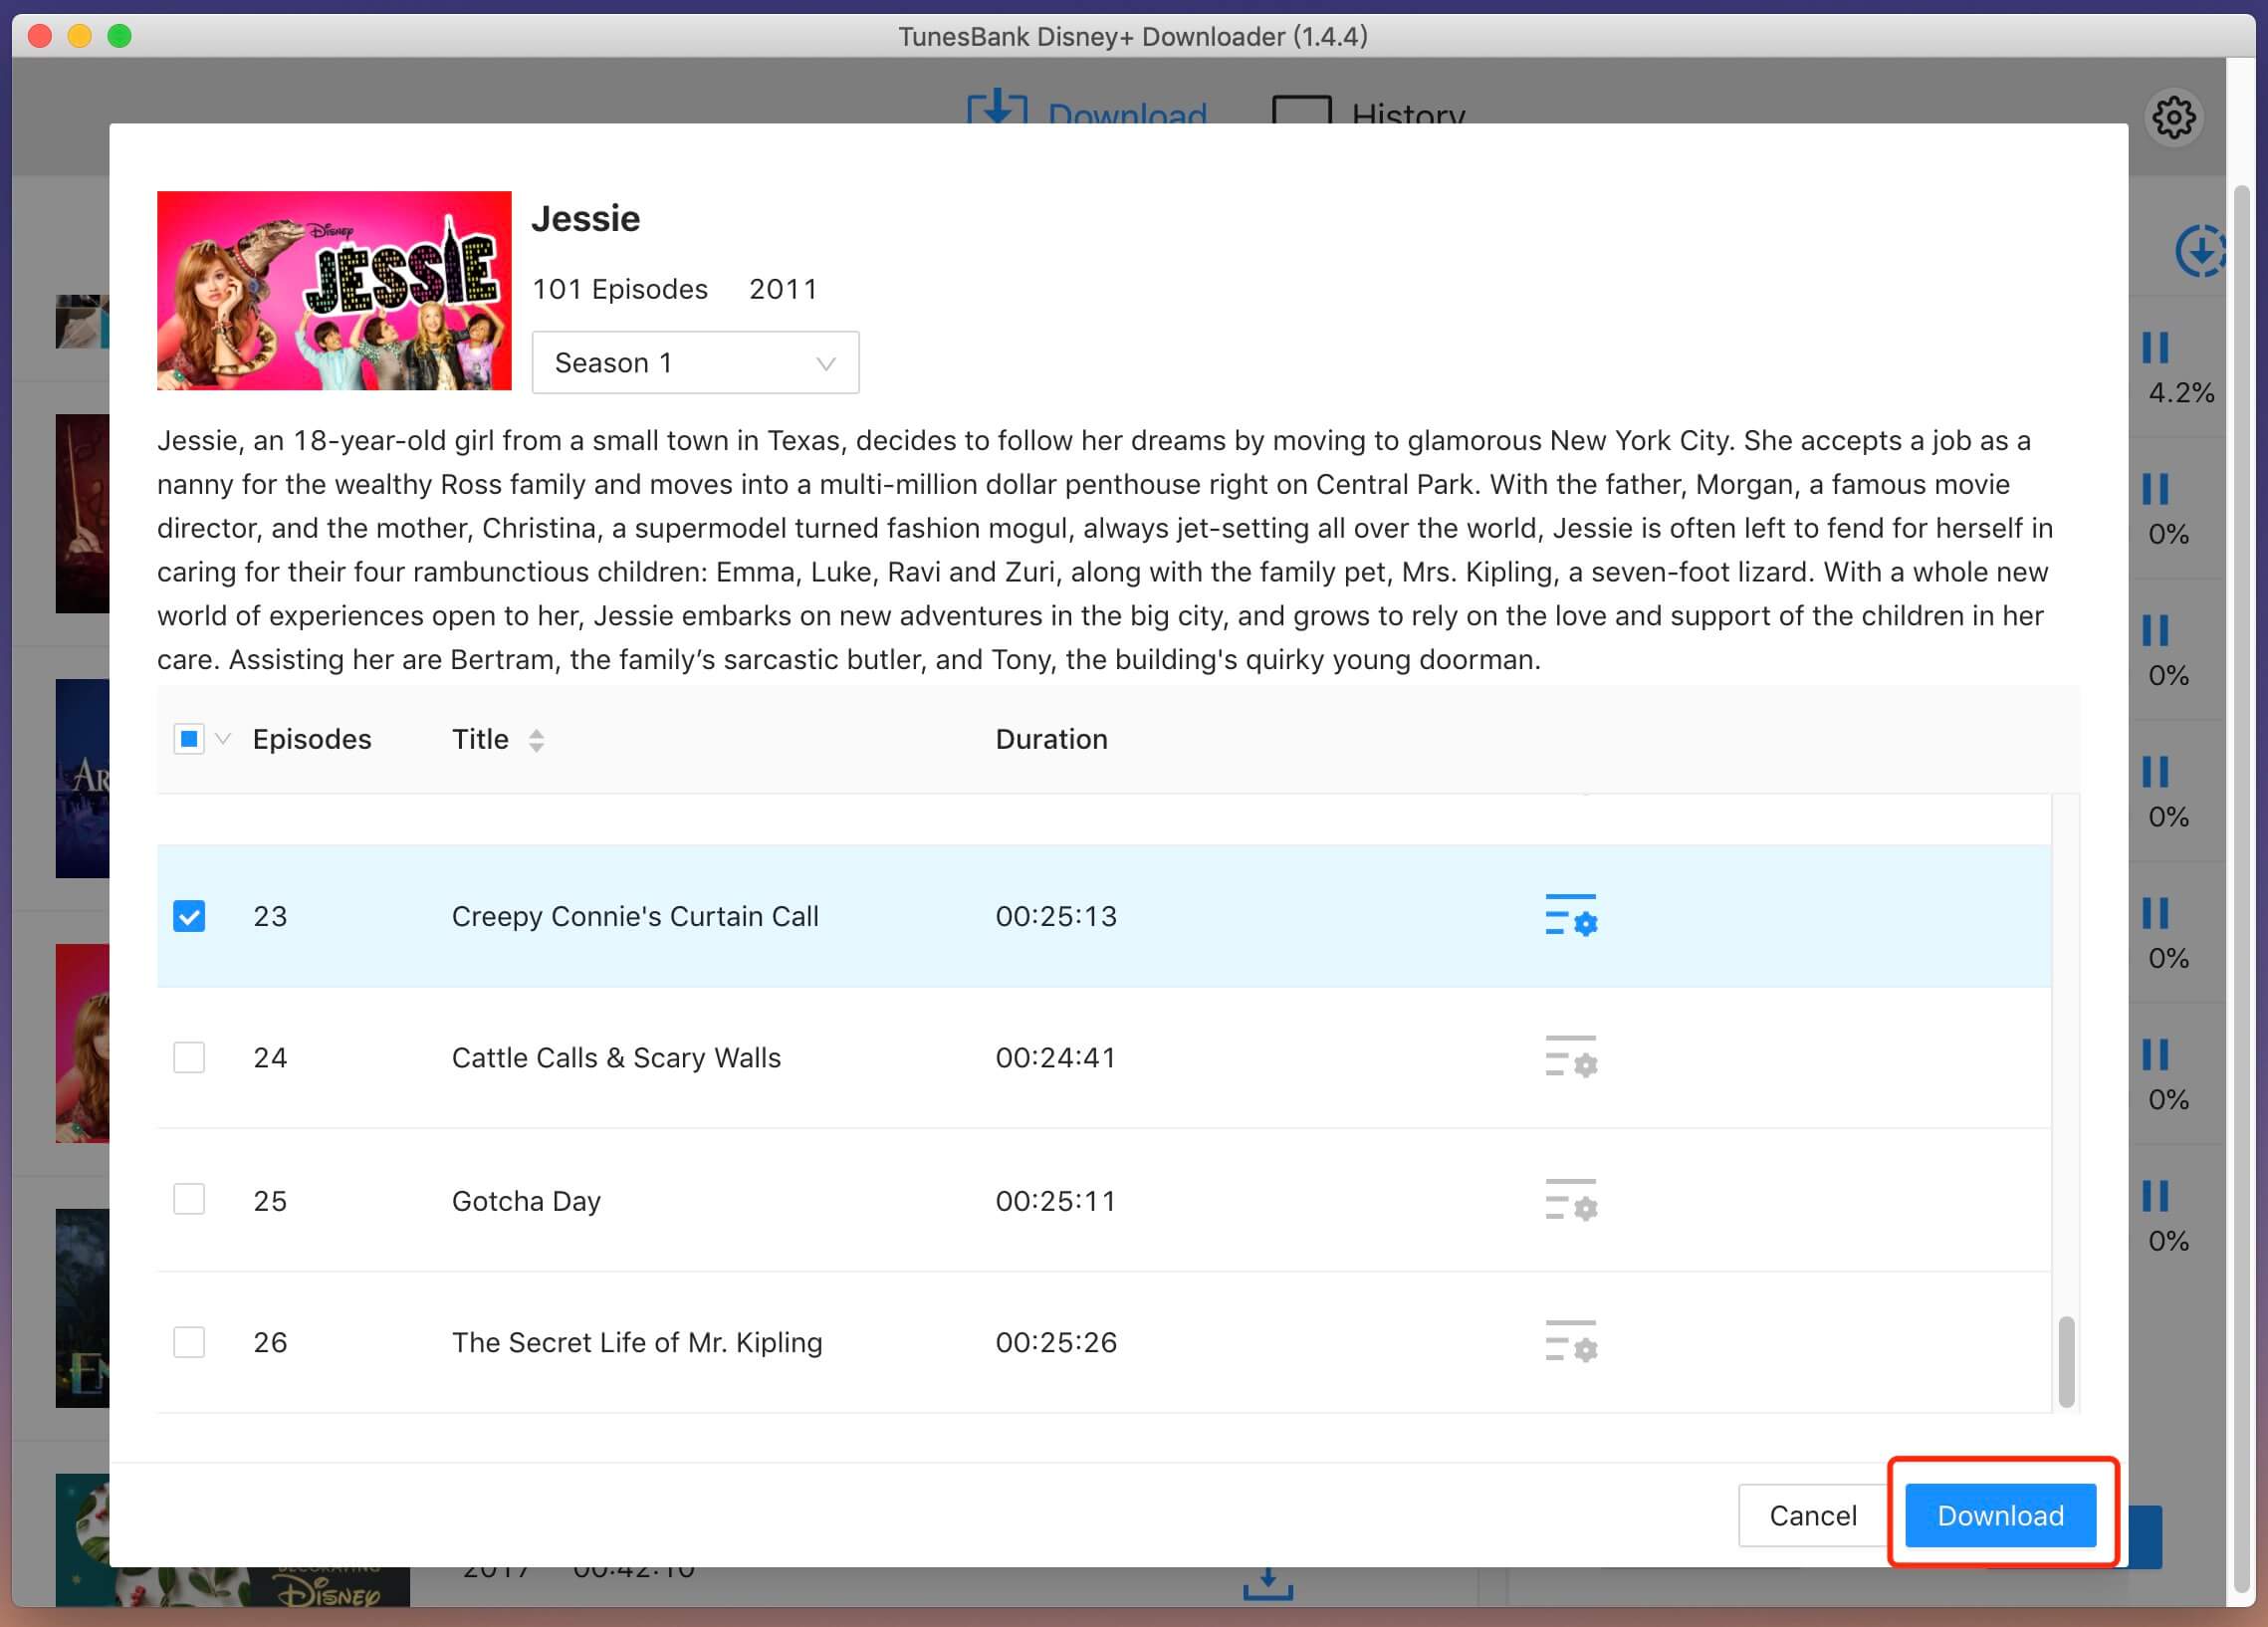Click the Jessie poster thumbnail
2268x1627 pixels.
[x=334, y=290]
